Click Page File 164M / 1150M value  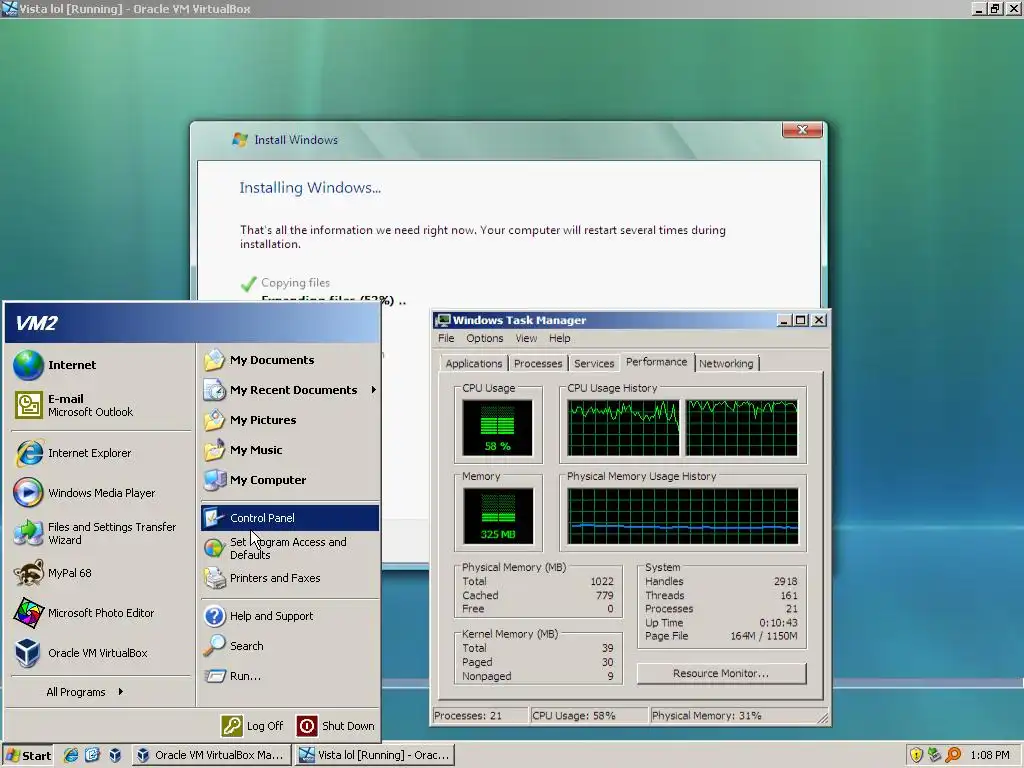[763, 636]
